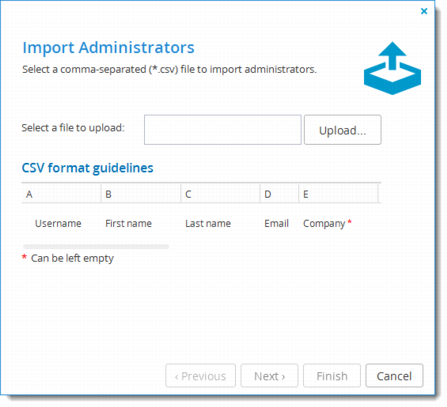Cancel the import wizard

(394, 376)
